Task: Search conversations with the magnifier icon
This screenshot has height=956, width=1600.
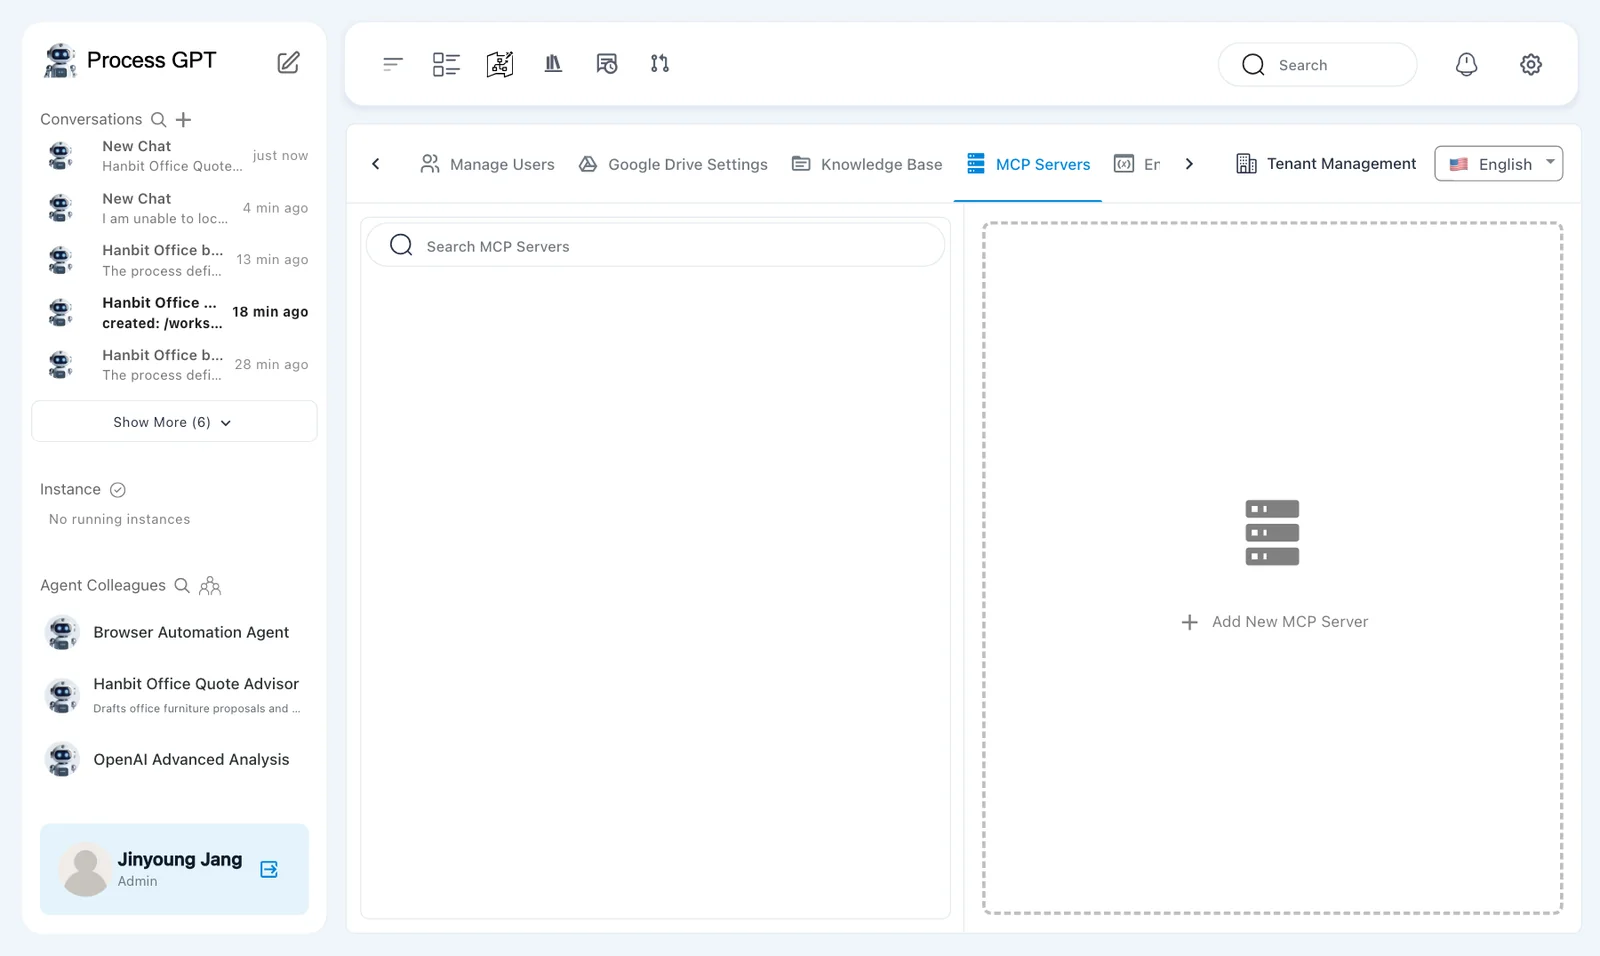Action: point(158,120)
